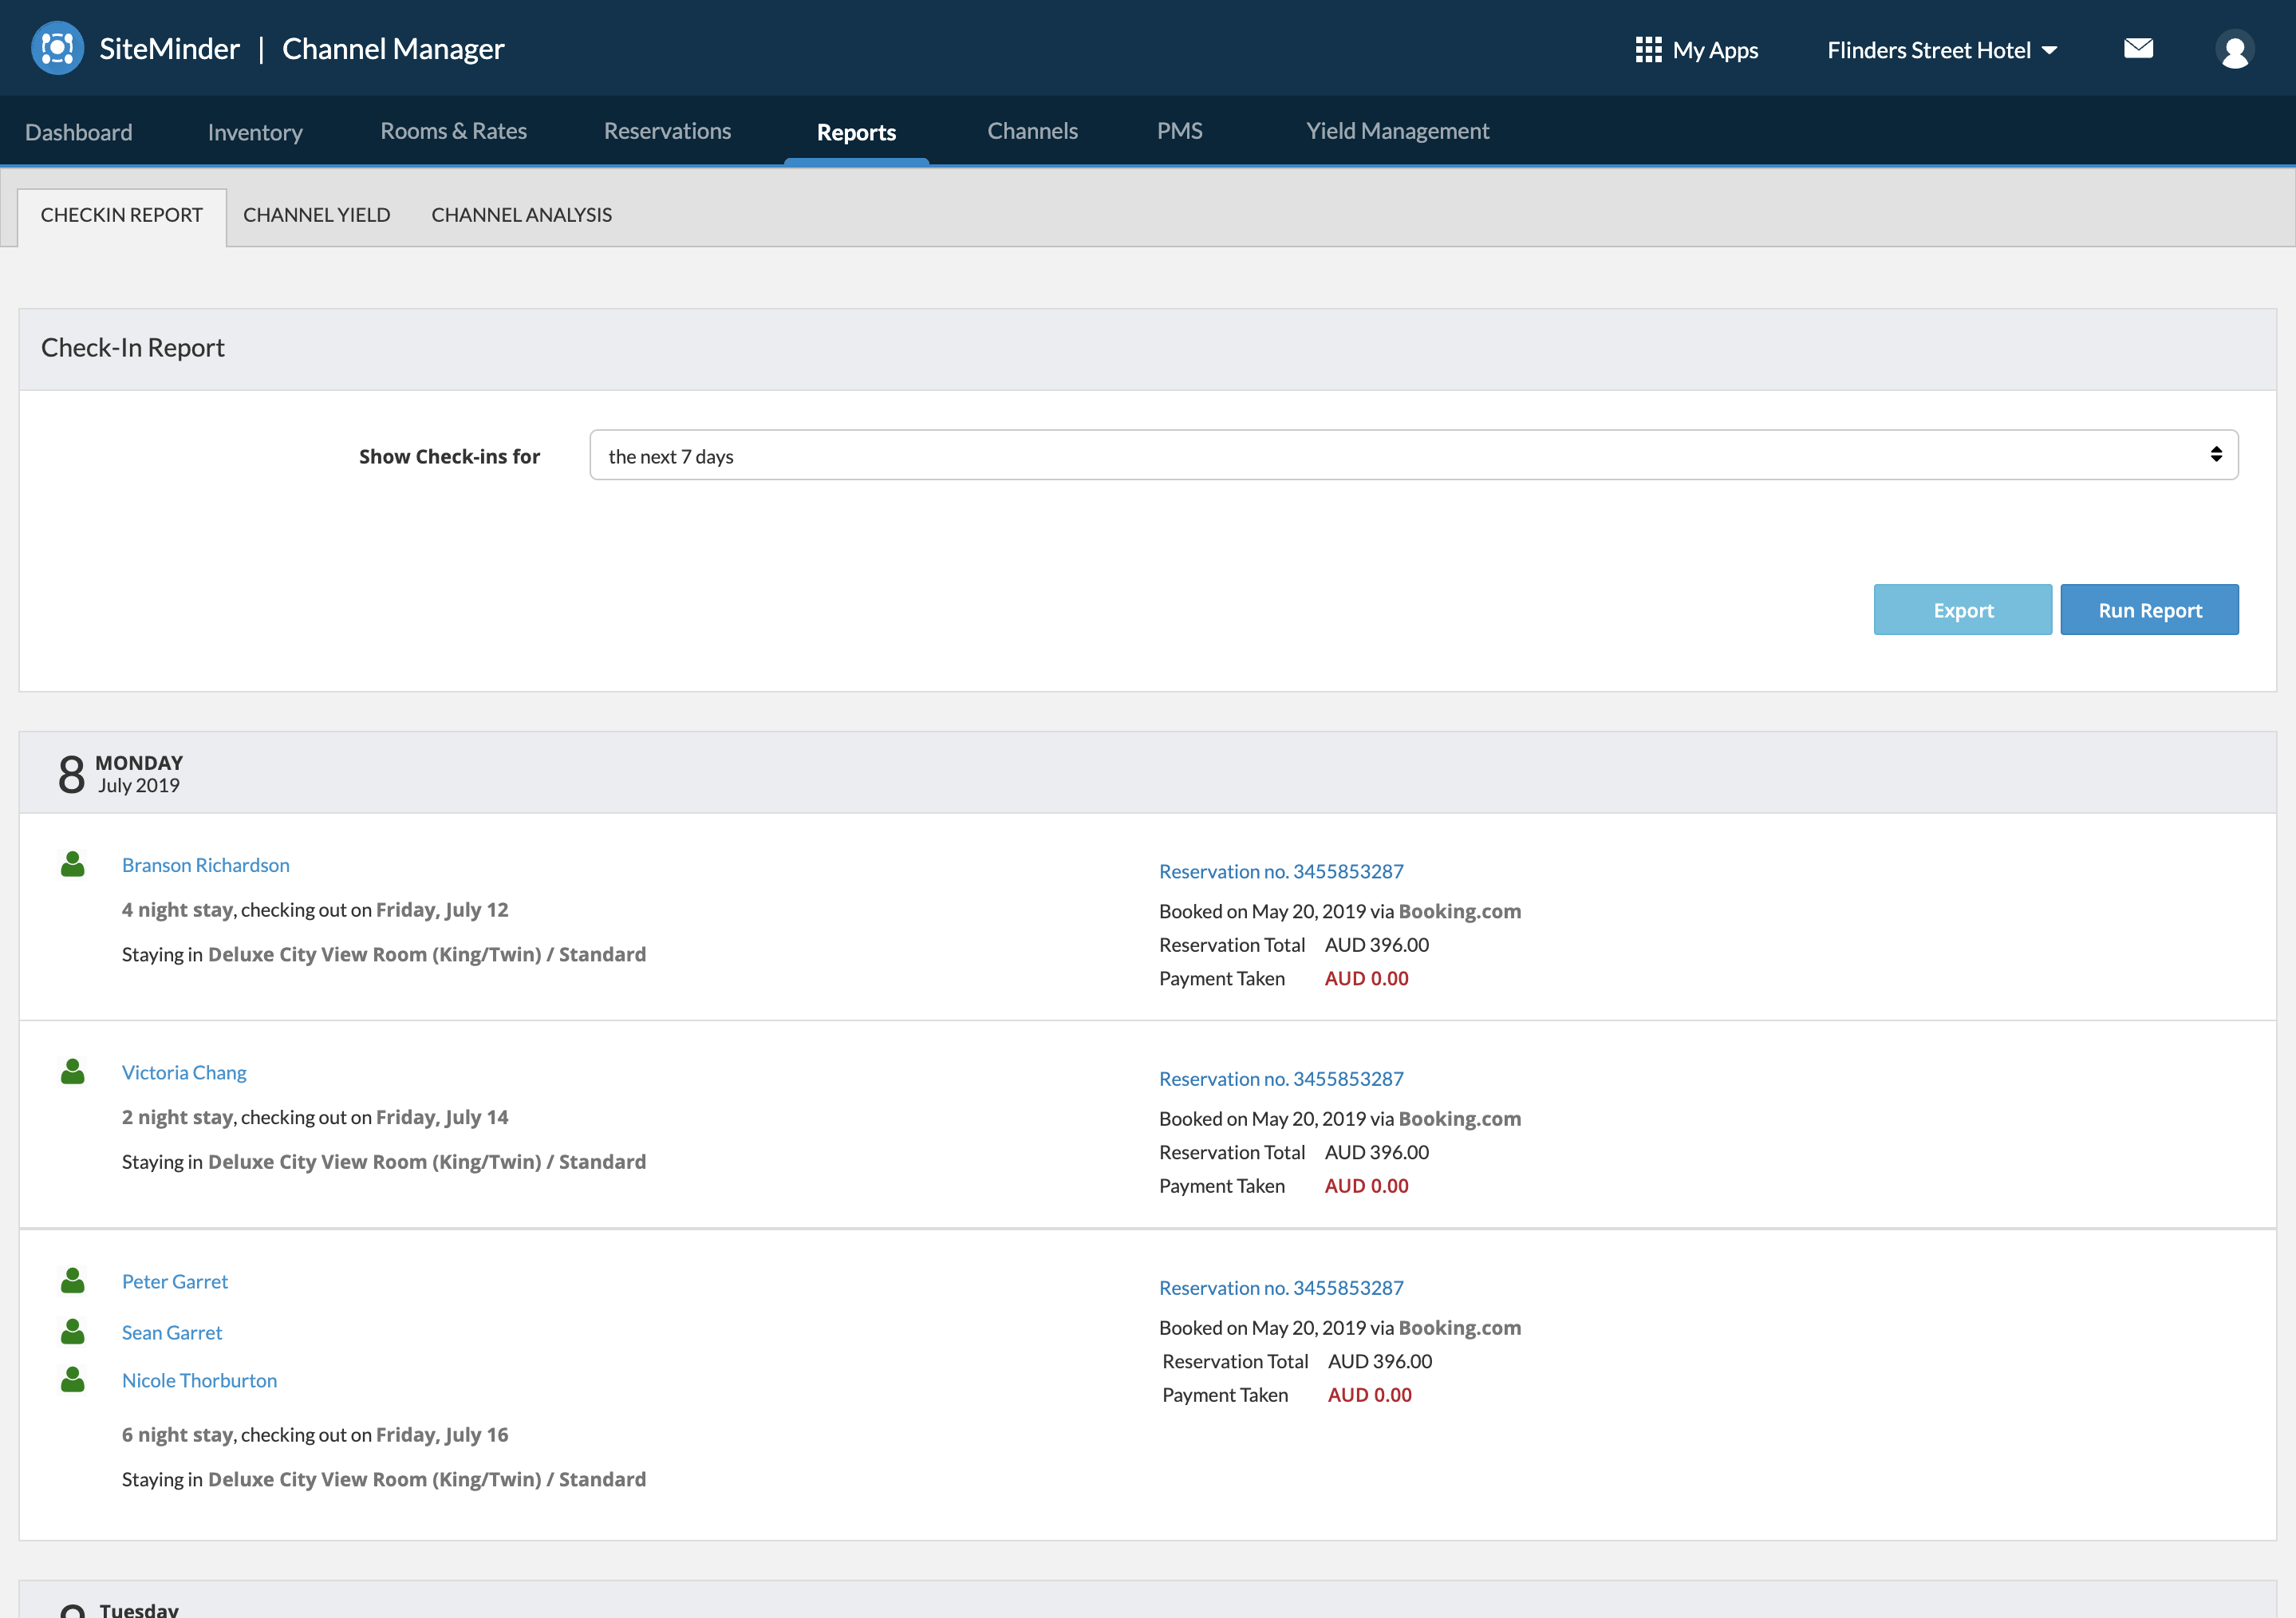Click Payment Taken AUD 0.00 for Branson
Screen dimensions: 2296x1618
tap(1283, 978)
